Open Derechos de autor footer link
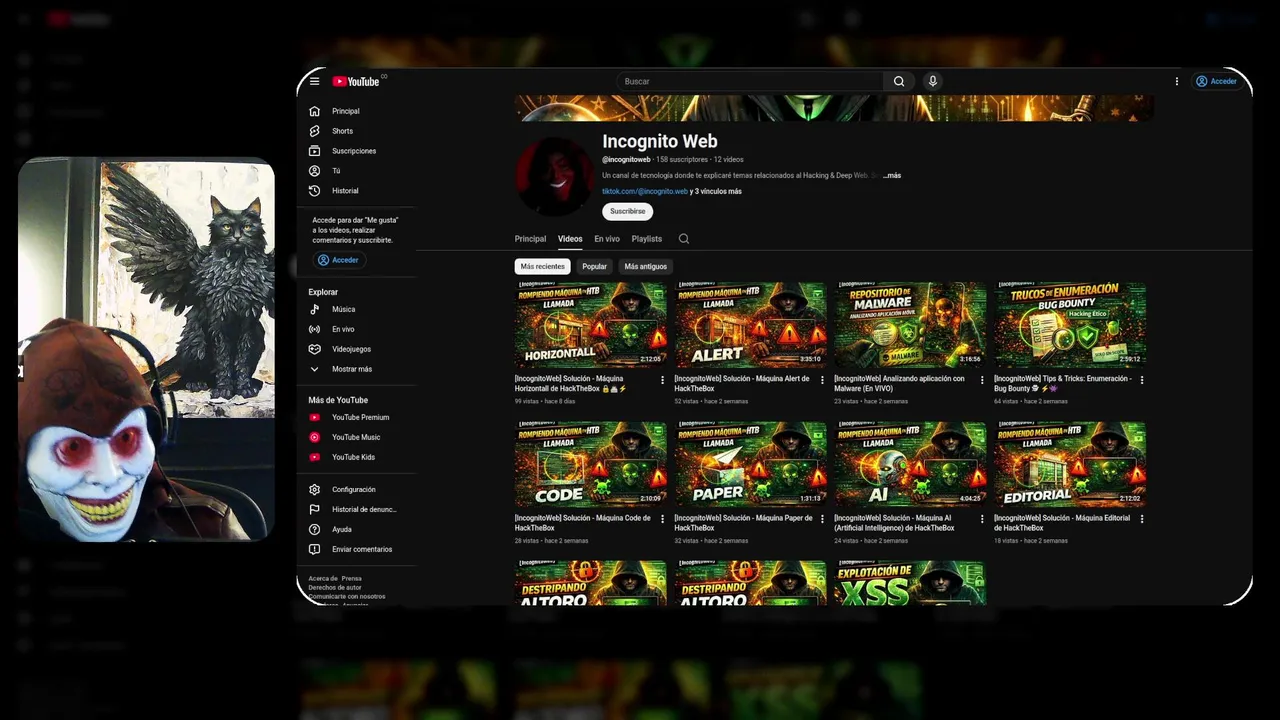The image size is (1280, 720). tap(335, 587)
